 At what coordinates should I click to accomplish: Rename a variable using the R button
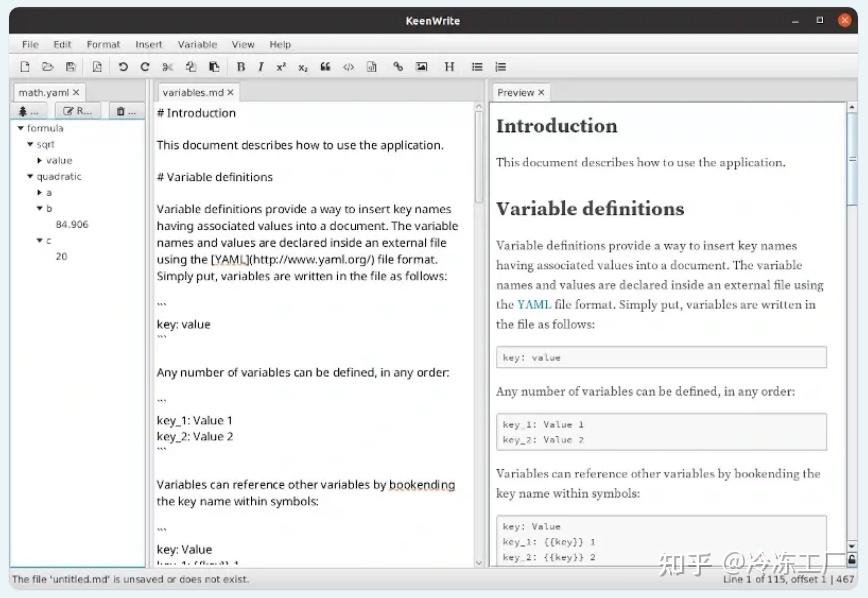76,111
